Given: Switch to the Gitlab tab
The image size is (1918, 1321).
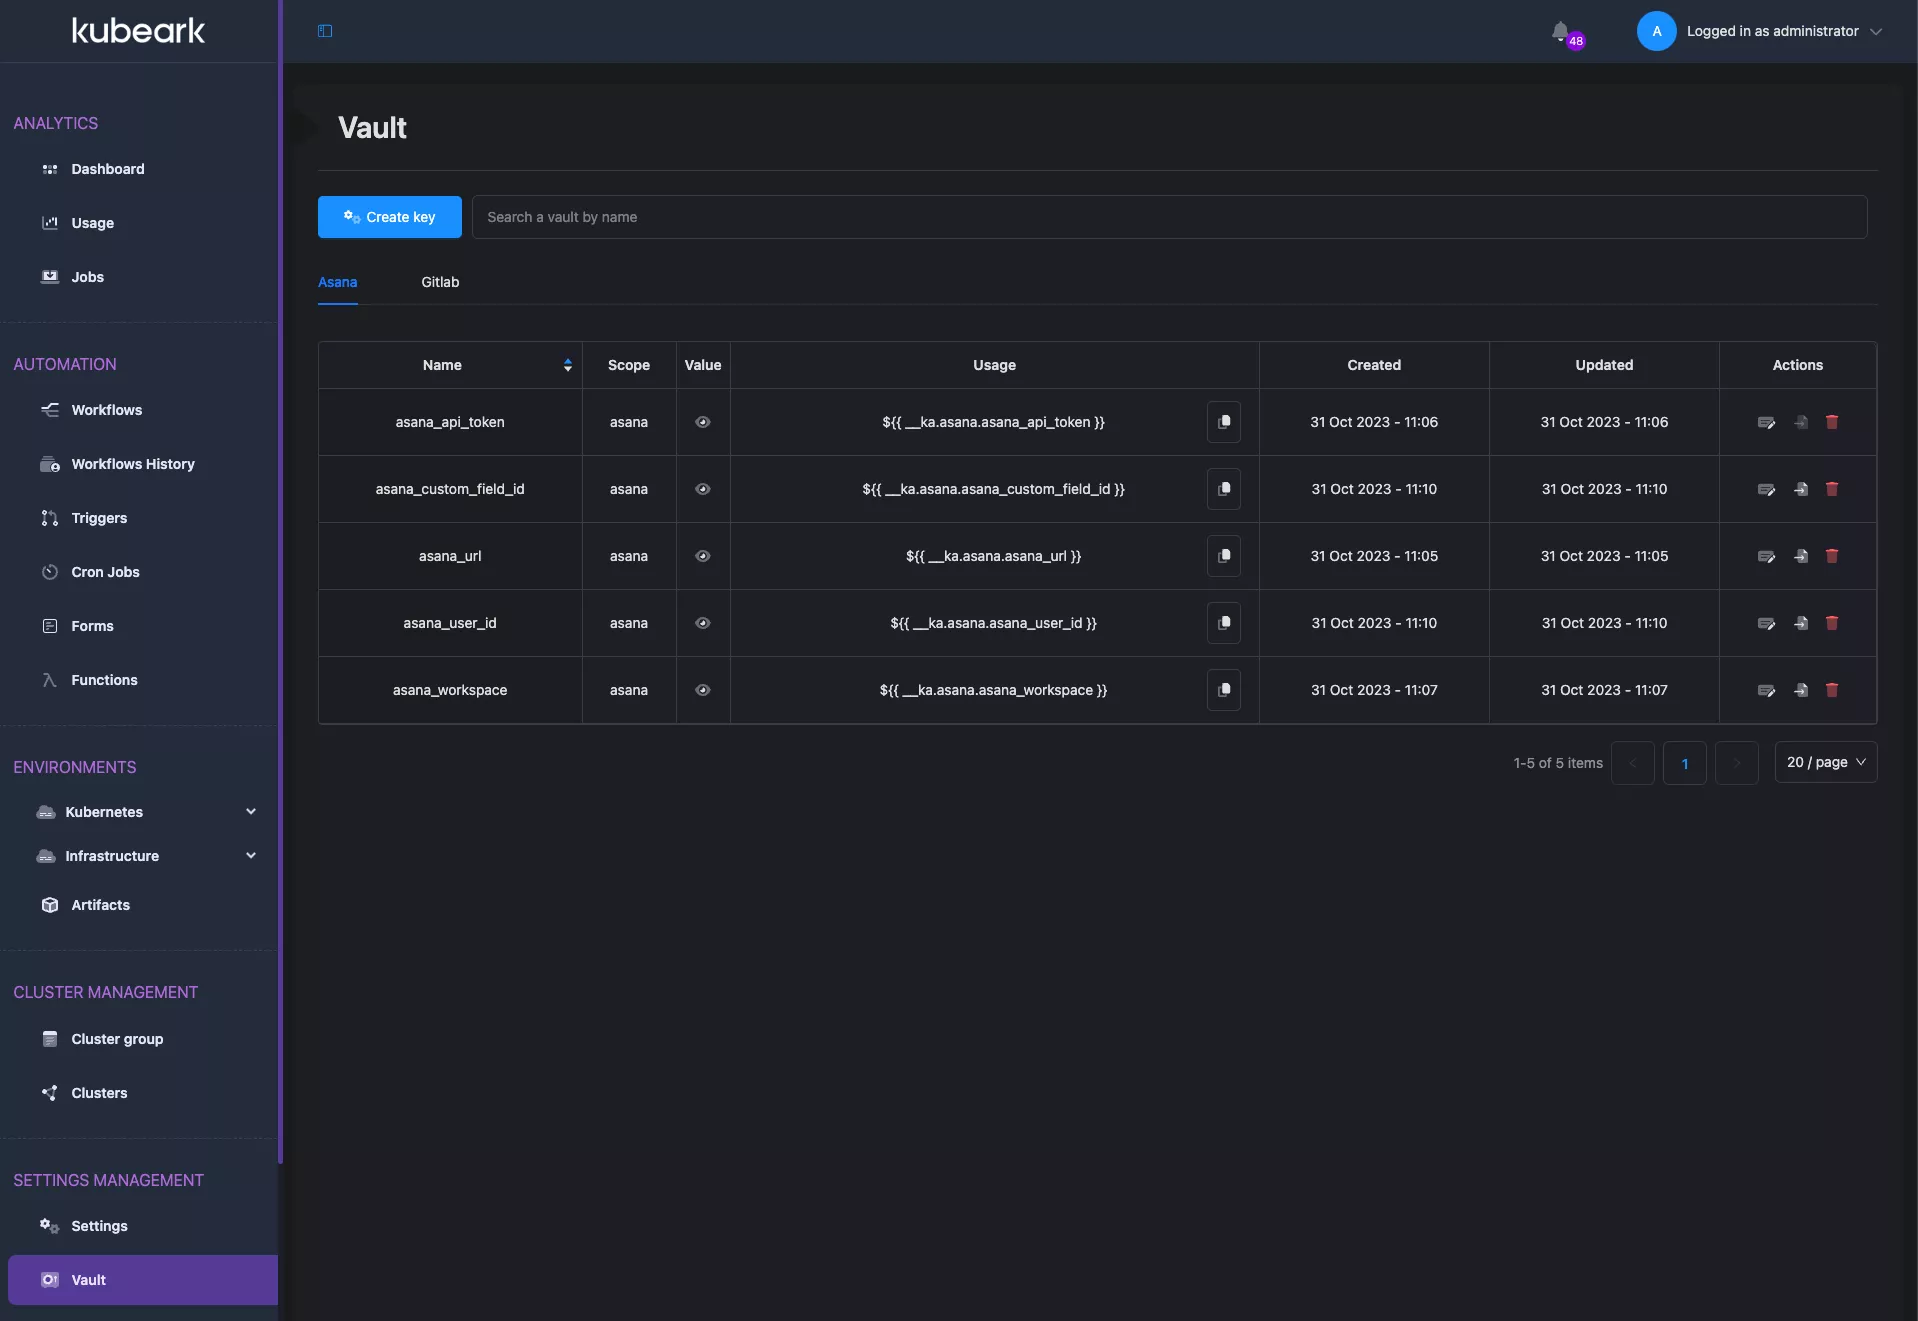Looking at the screenshot, I should click(x=440, y=282).
